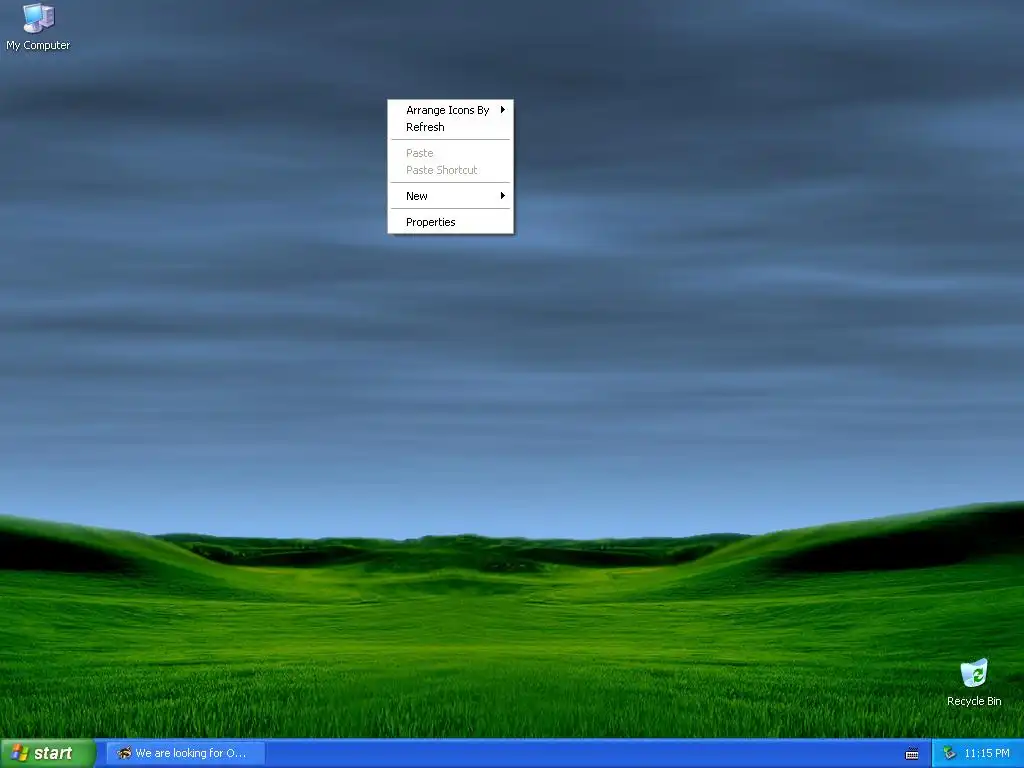1024x768 pixels.
Task: Click the greyed Paste menu entry
Action: [450, 153]
